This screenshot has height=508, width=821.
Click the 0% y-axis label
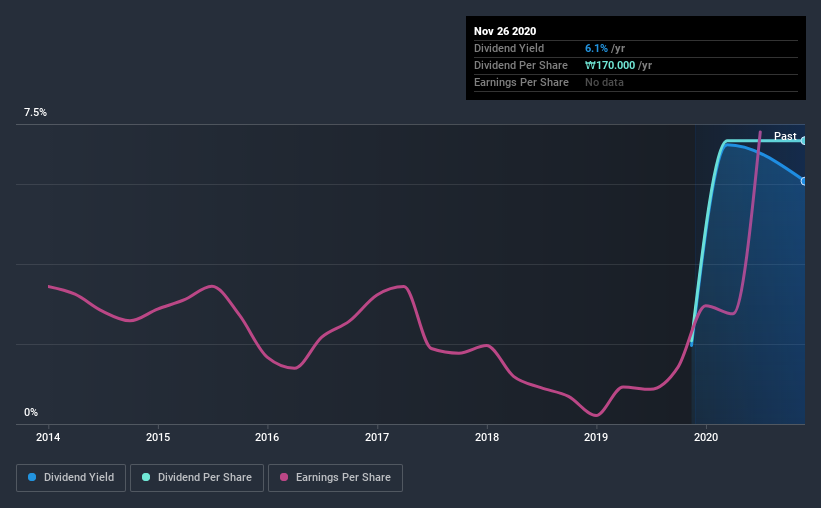coord(31,412)
